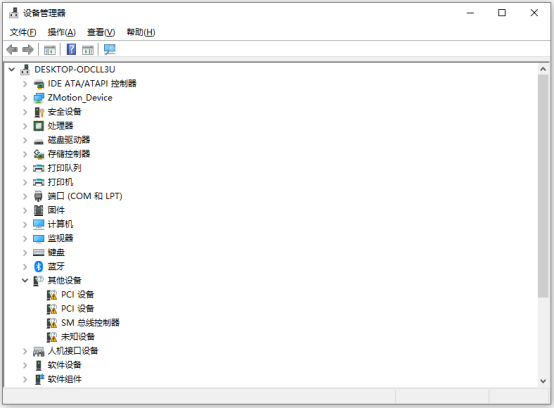Click the 其他设备 unknown-device icon
554x408 pixels.
tap(39, 280)
